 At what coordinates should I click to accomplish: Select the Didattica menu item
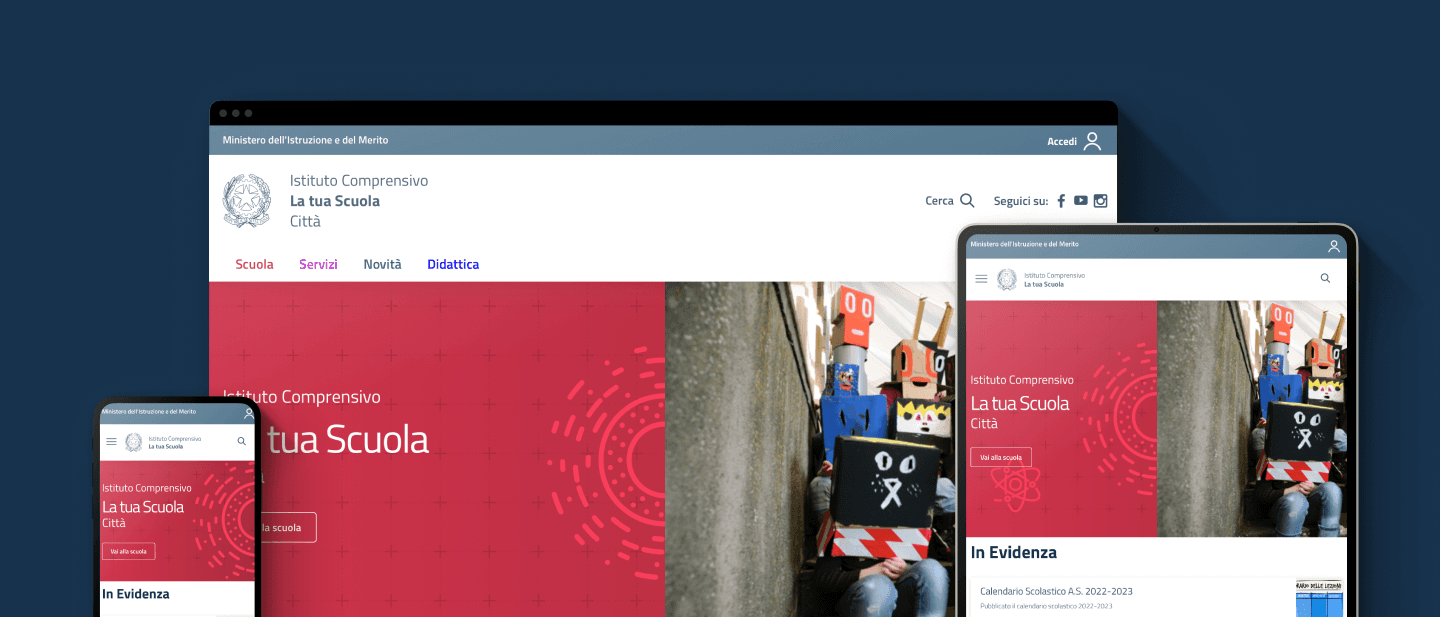[x=453, y=265]
